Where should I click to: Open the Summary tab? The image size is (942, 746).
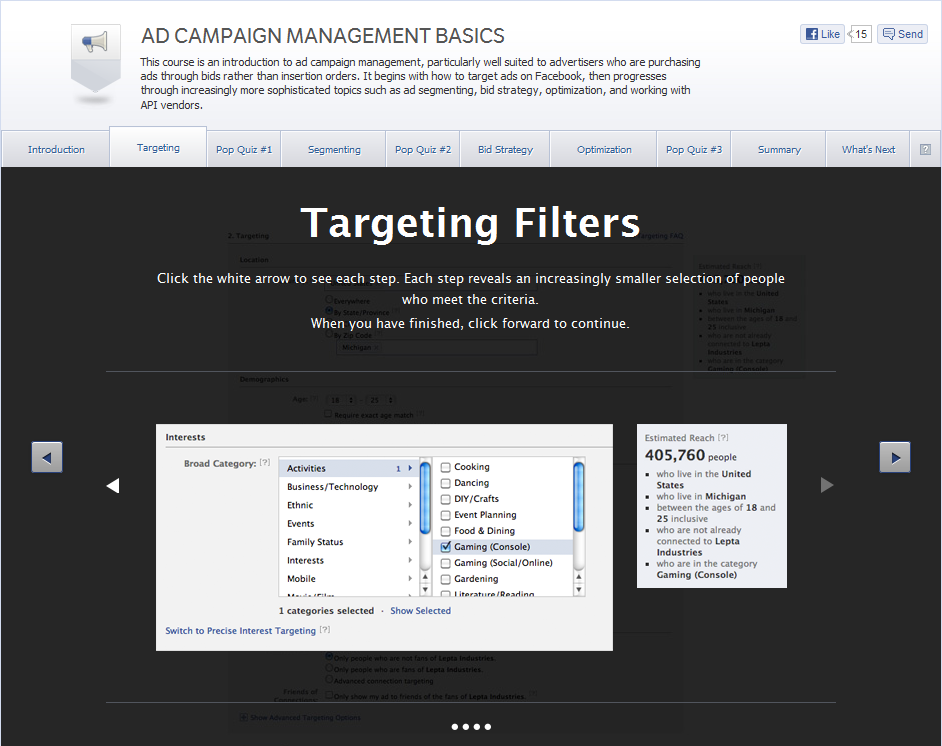779,149
